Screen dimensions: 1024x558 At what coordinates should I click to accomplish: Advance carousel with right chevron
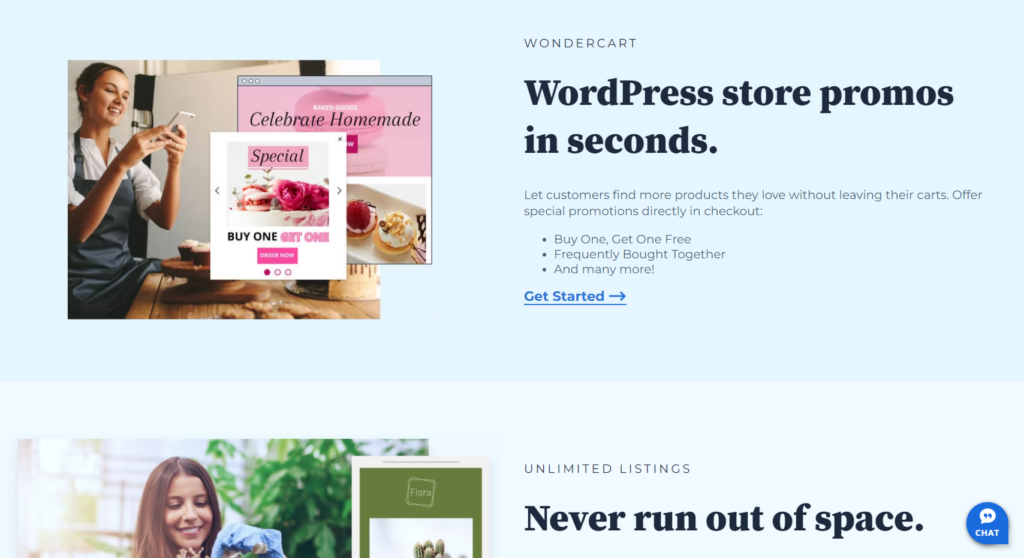[x=339, y=191]
